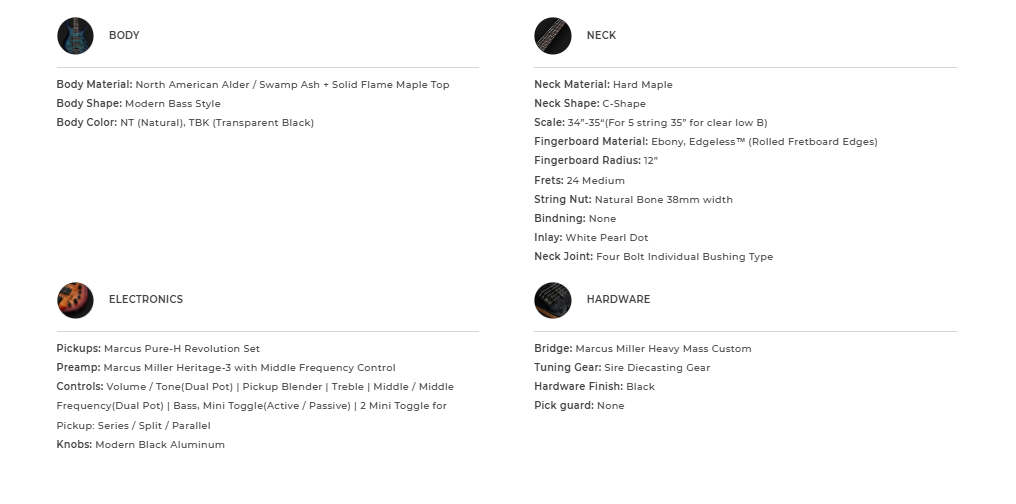Click the Pickups specification line

coord(158,349)
